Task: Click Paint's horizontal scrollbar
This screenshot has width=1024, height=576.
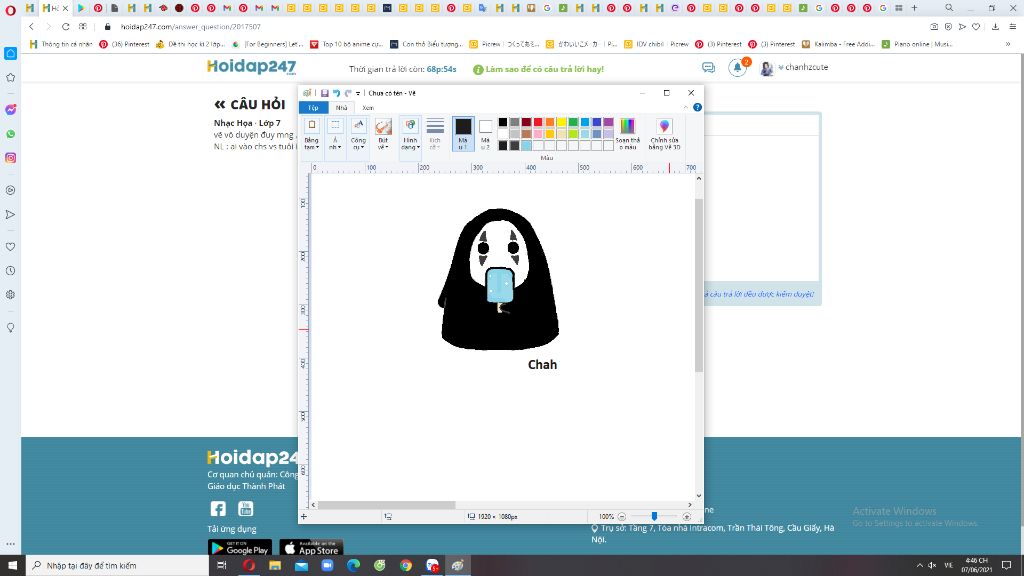Action: click(386, 505)
